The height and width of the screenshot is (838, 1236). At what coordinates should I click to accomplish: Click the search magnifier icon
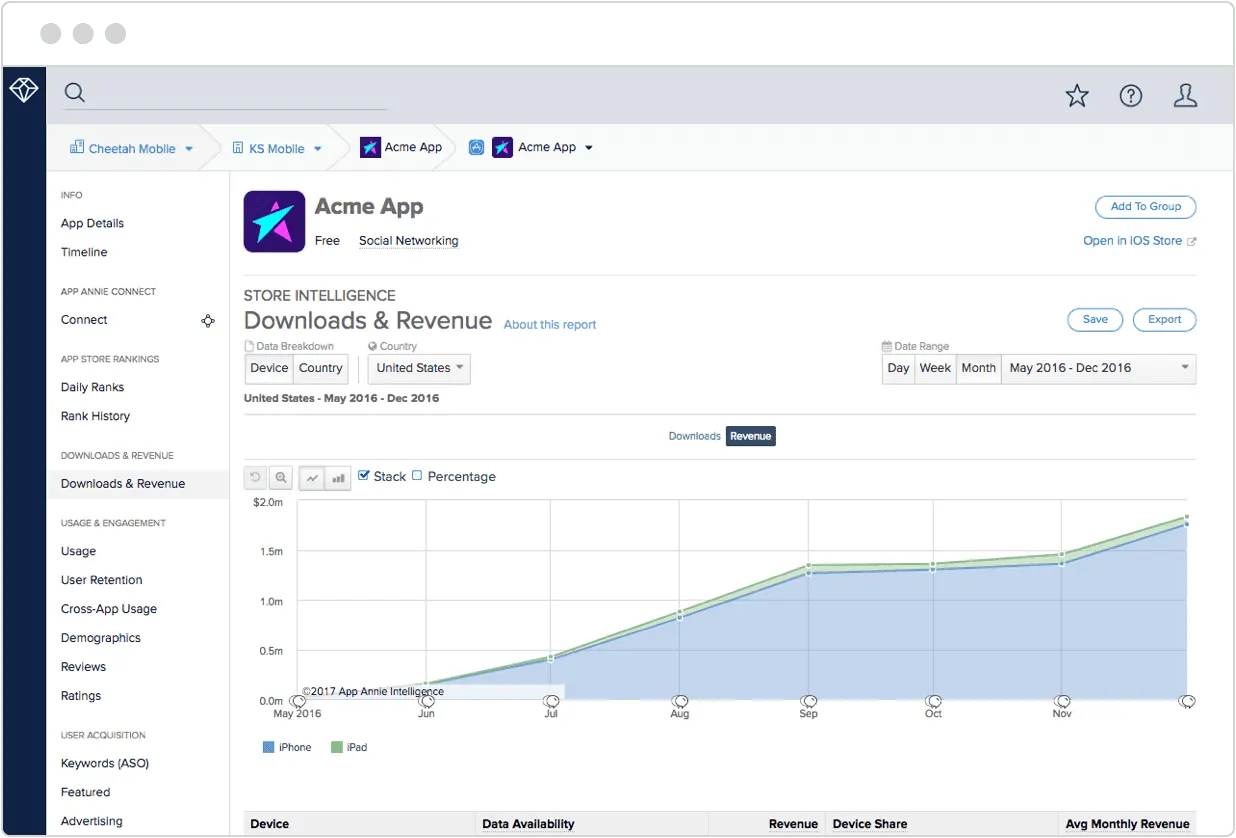(75, 93)
